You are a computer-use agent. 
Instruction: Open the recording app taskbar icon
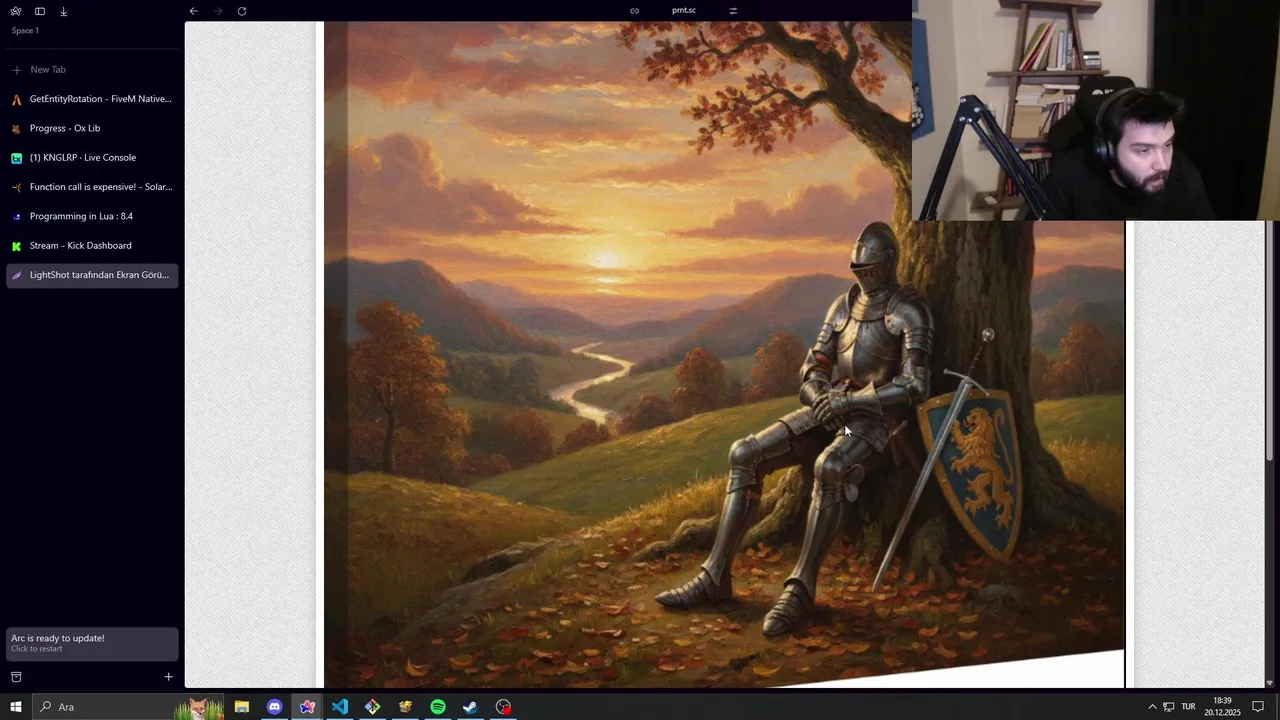(503, 707)
